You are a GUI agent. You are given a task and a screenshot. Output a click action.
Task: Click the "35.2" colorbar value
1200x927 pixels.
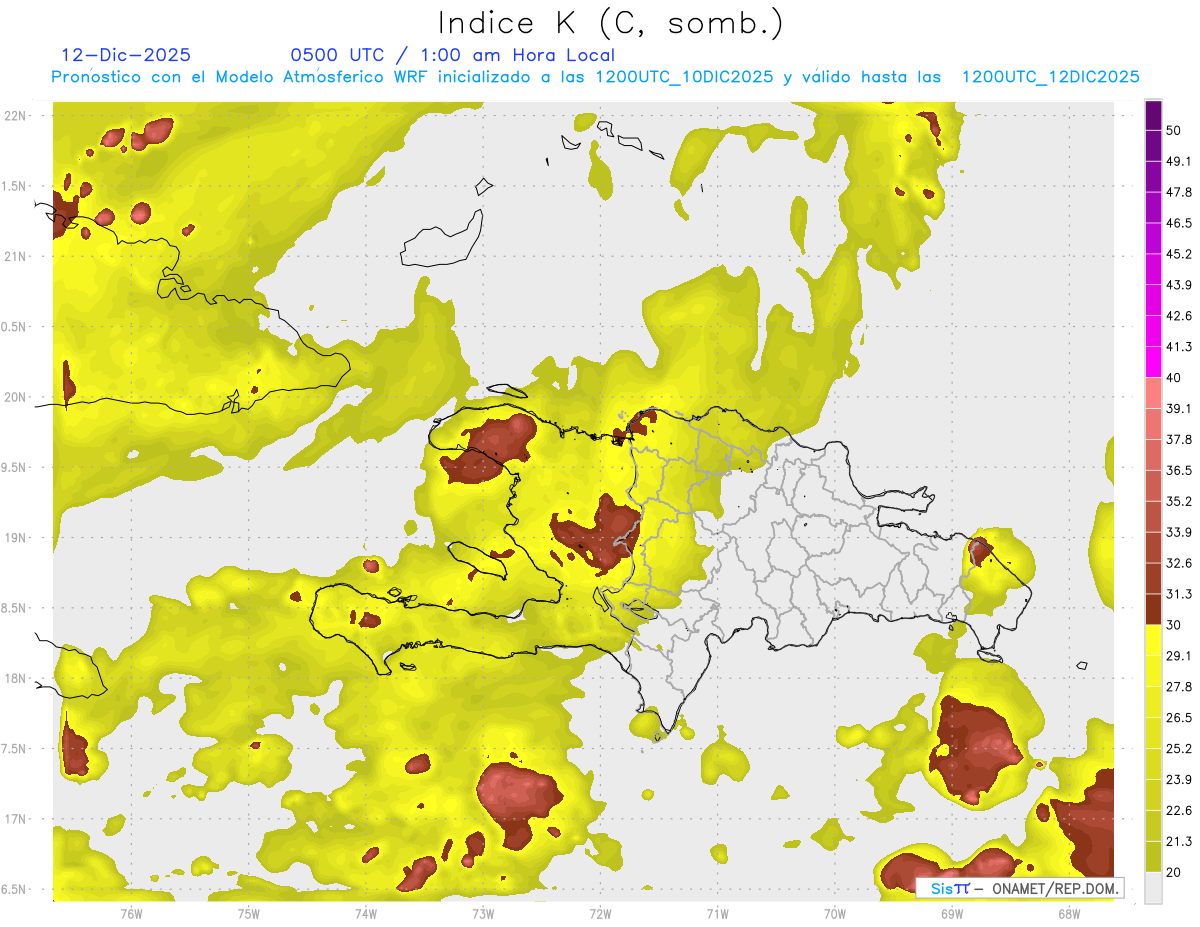pos(1179,501)
